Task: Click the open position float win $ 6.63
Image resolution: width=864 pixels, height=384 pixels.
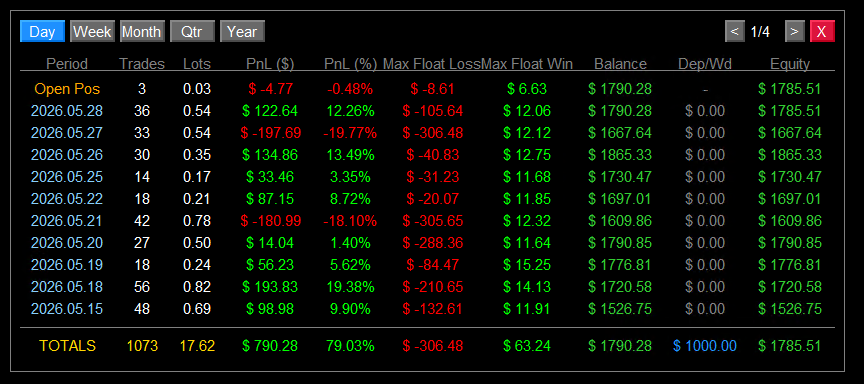Action: pos(527,89)
